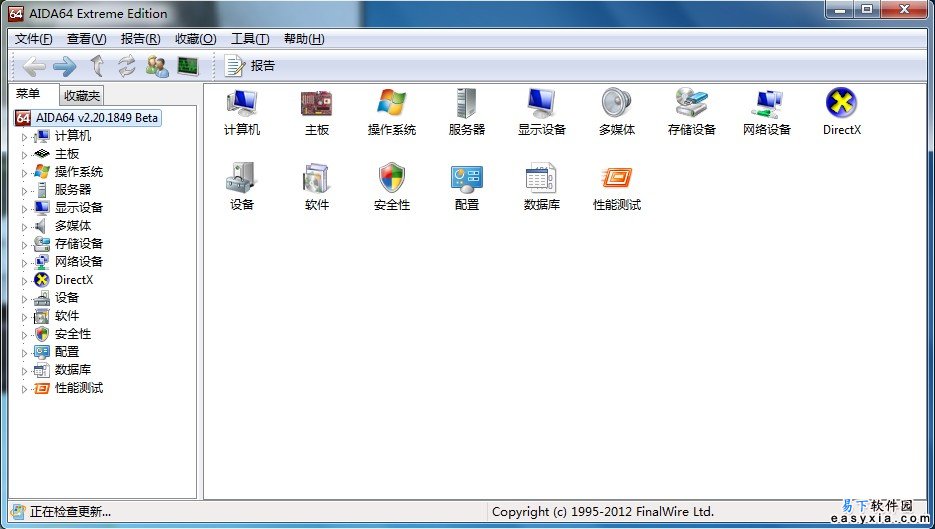Click the update-check icon in status bar

coord(18,511)
